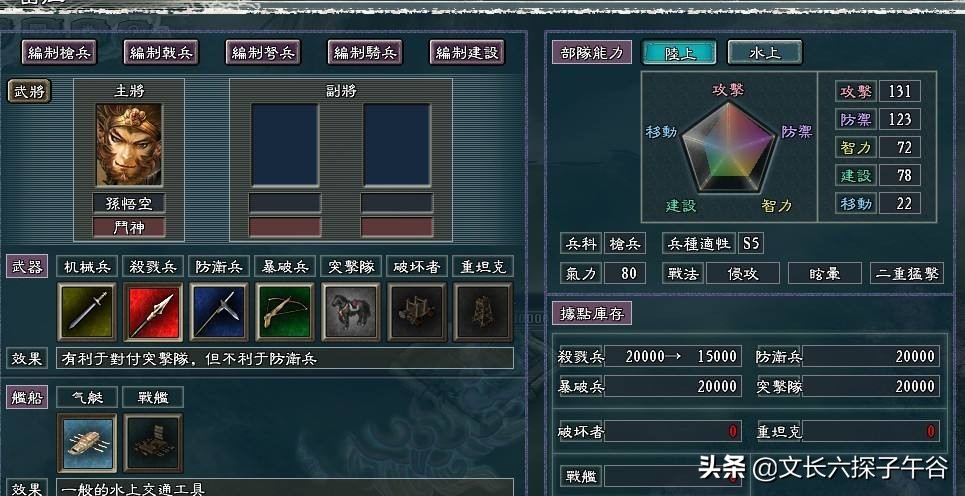Choose the dimmed 戰艦 warship icon
Image resolution: width=965 pixels, height=496 pixels.
point(153,443)
